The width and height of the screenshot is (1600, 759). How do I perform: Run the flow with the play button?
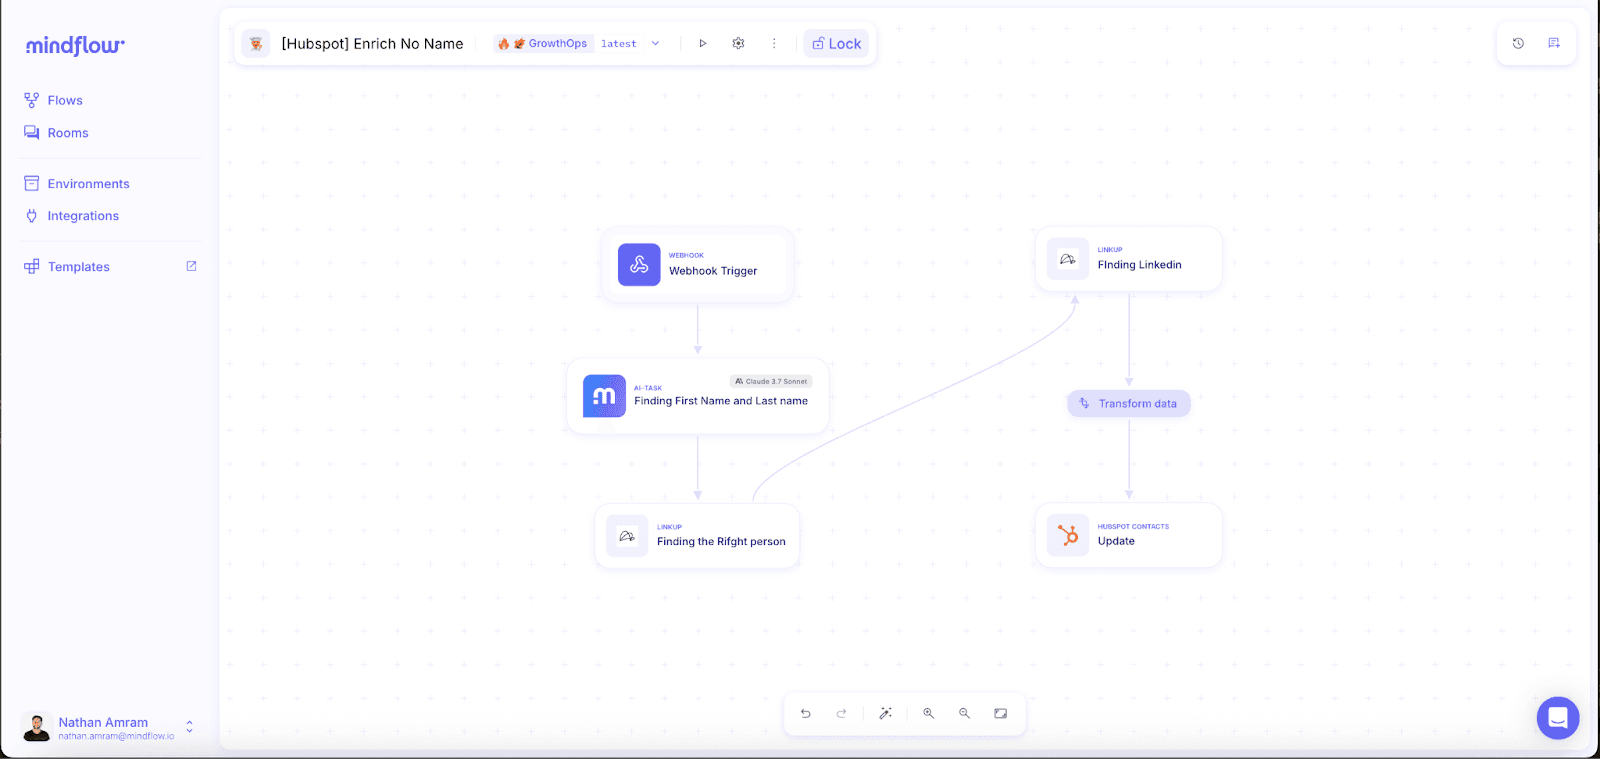703,44
